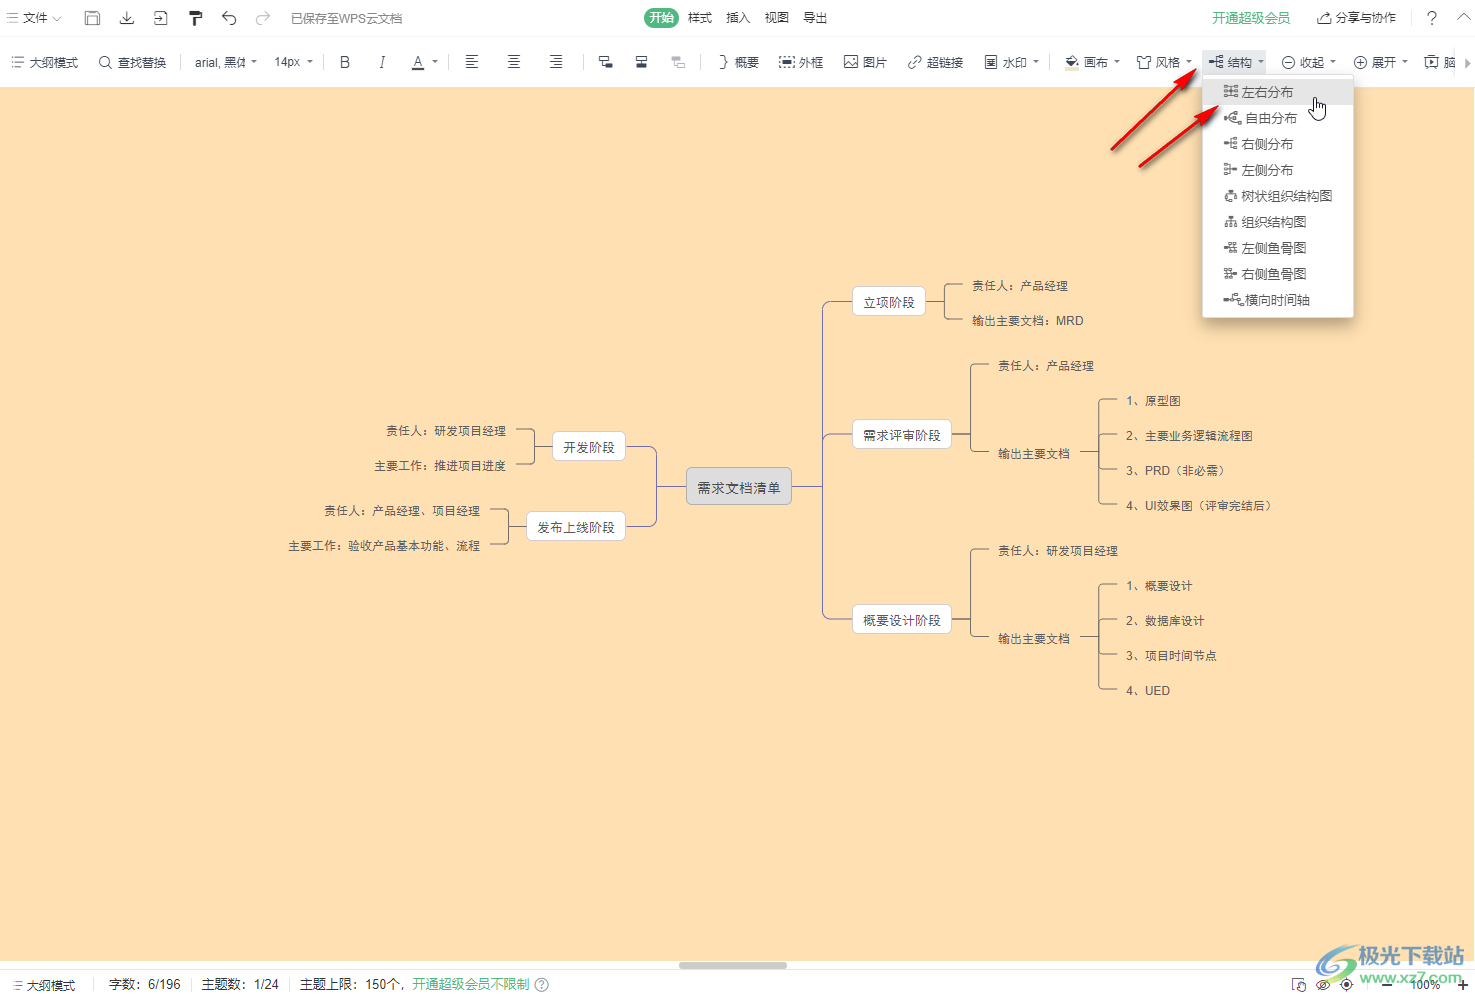Select the format painter tool
The width and height of the screenshot is (1475, 994).
coord(196,18)
